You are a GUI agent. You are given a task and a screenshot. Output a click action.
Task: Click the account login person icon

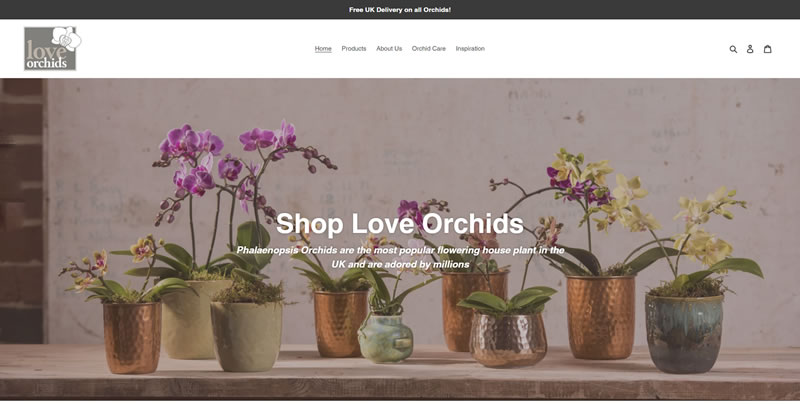point(750,49)
